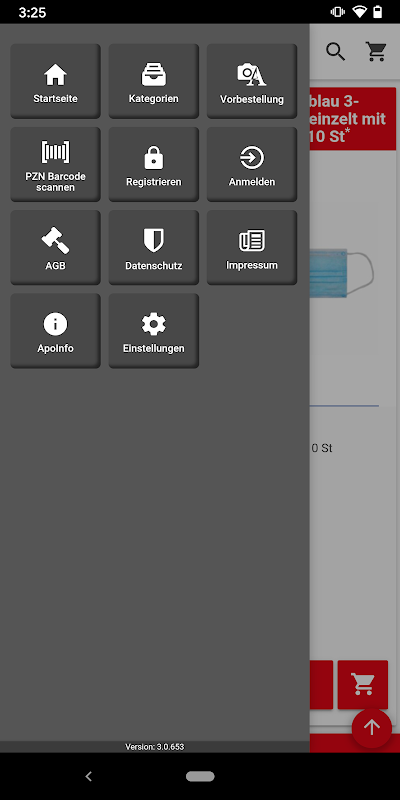Open Registrieren with the lock icon
The width and height of the screenshot is (400, 800).
[x=154, y=164]
